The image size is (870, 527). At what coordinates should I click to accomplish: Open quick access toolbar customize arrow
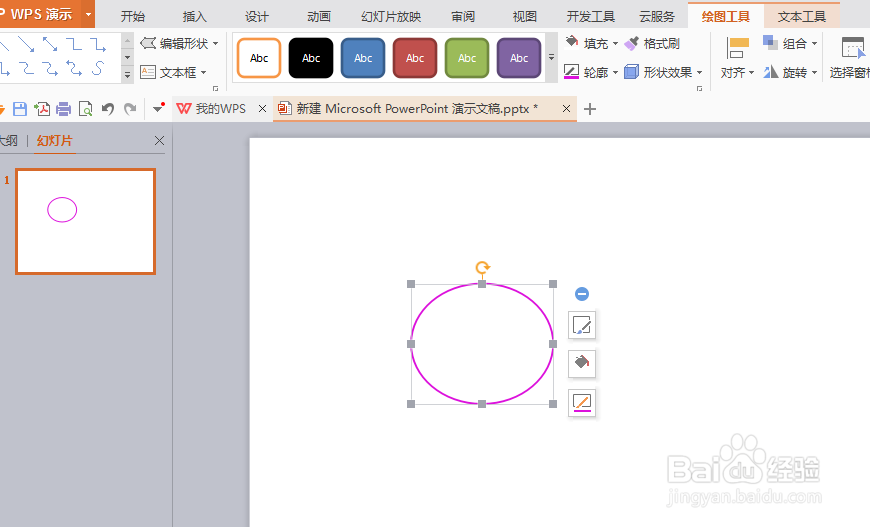point(159,108)
